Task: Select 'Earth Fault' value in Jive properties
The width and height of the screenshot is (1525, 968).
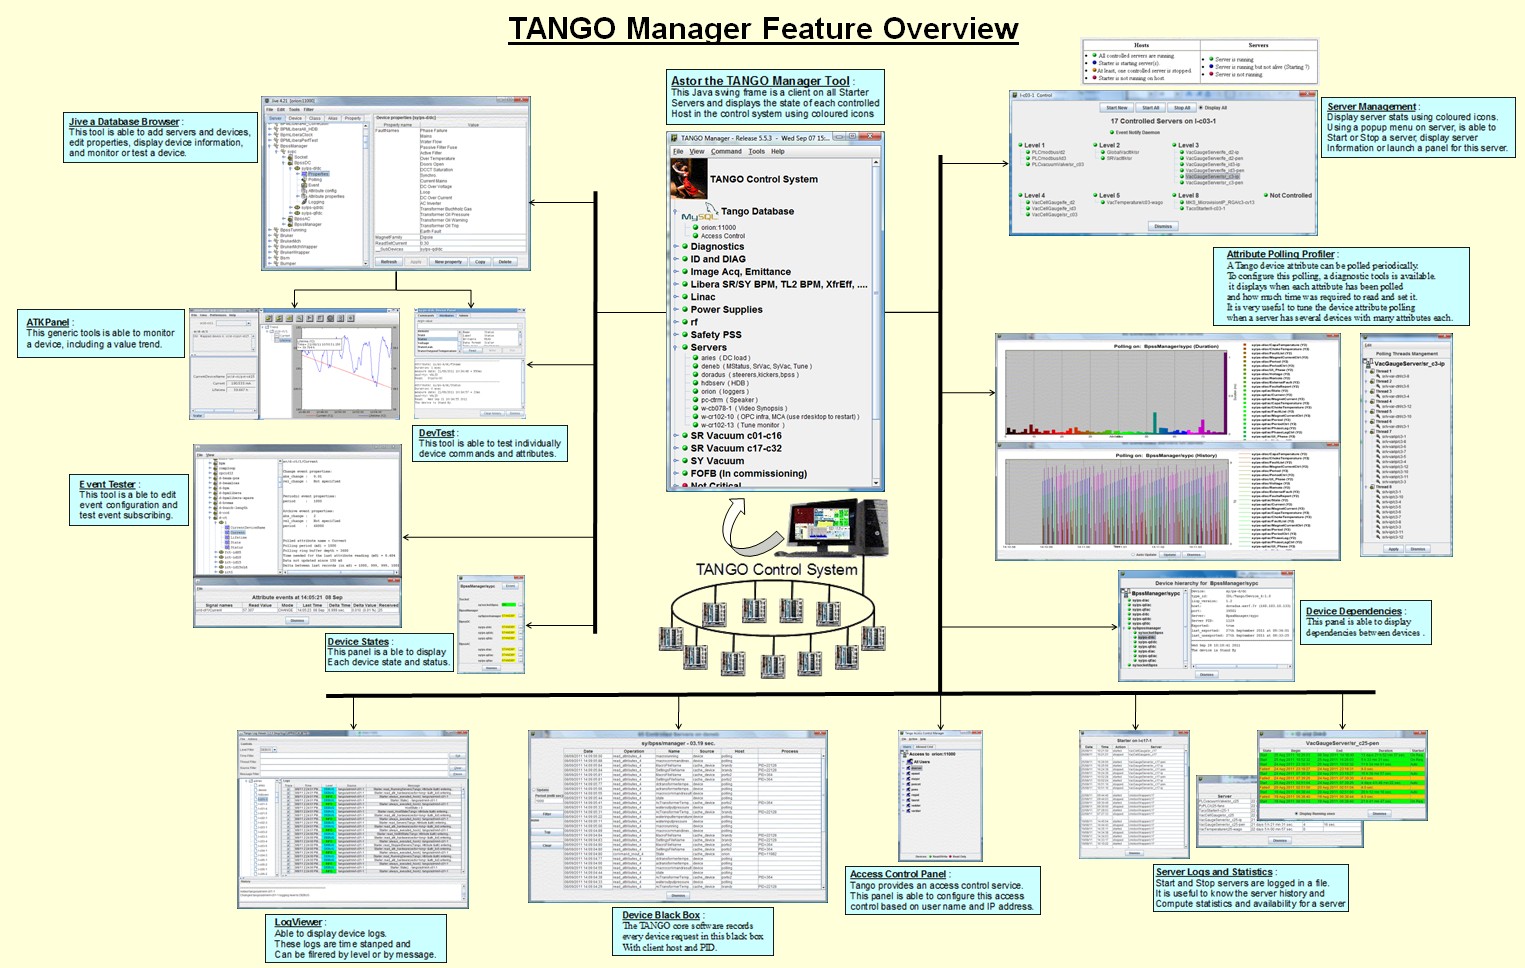Action: tap(431, 232)
